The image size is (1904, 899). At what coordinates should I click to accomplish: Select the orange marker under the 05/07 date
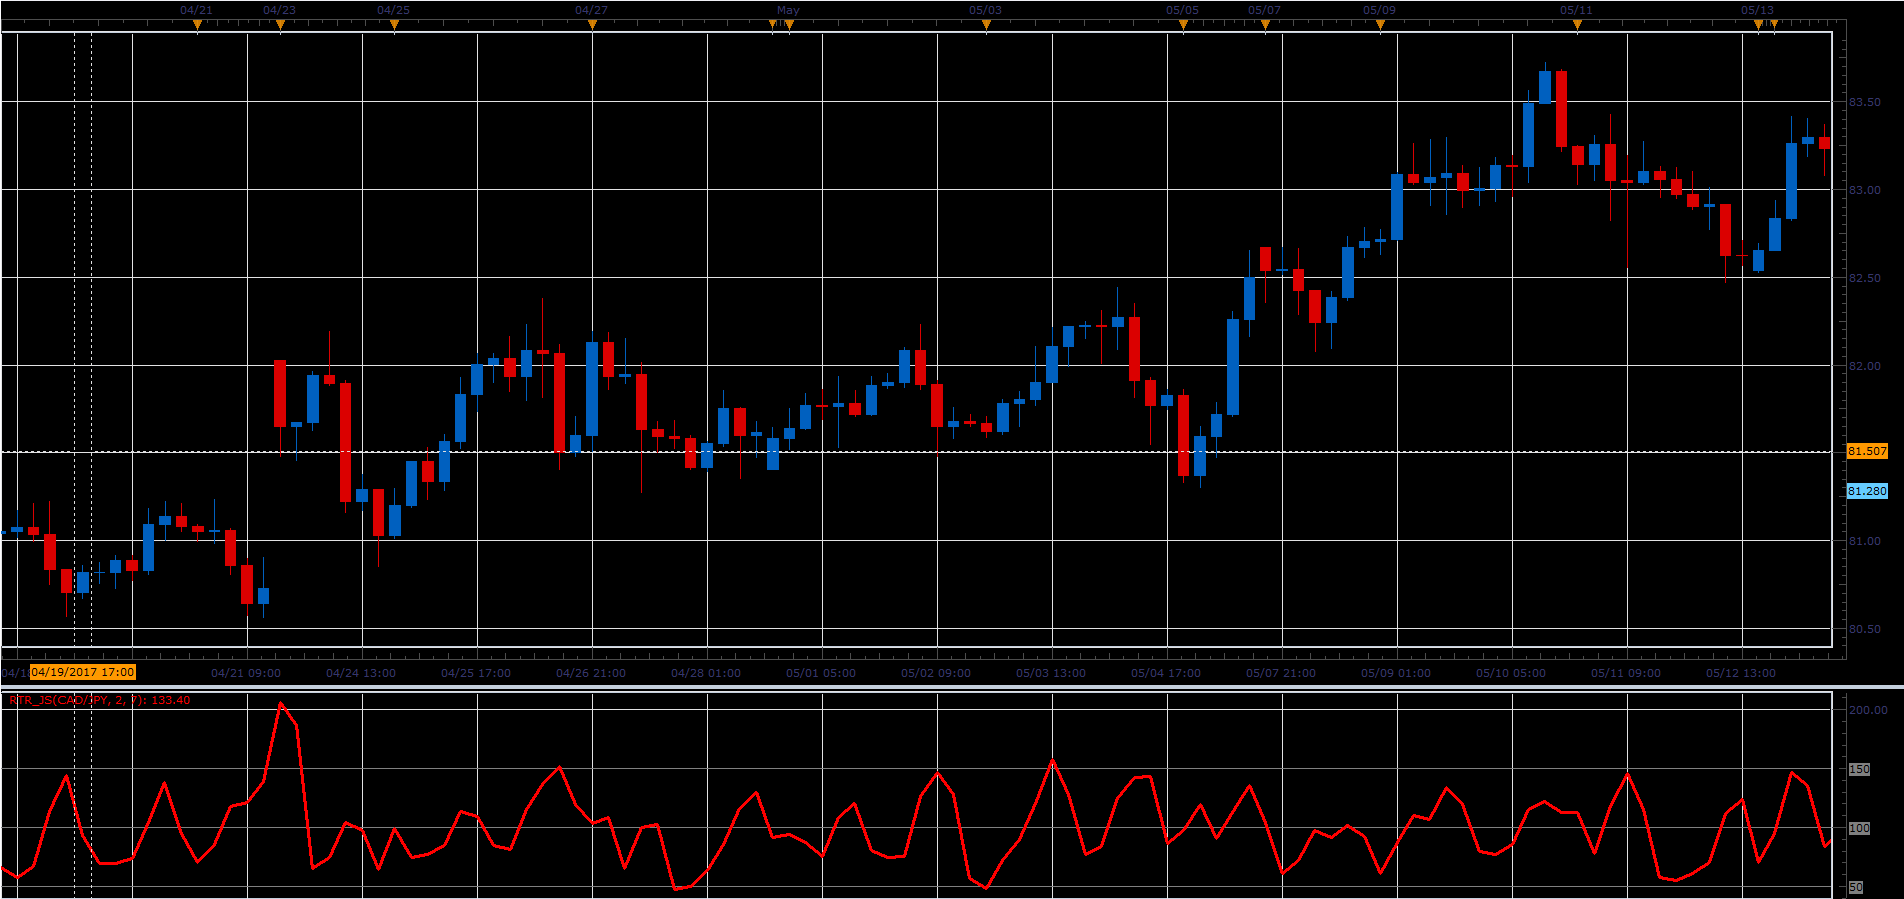point(1265,25)
